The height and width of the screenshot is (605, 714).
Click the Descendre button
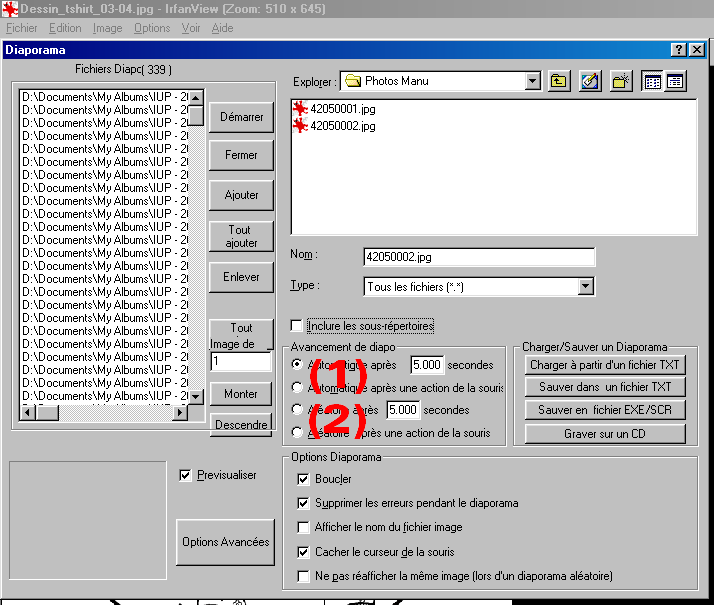(x=241, y=425)
